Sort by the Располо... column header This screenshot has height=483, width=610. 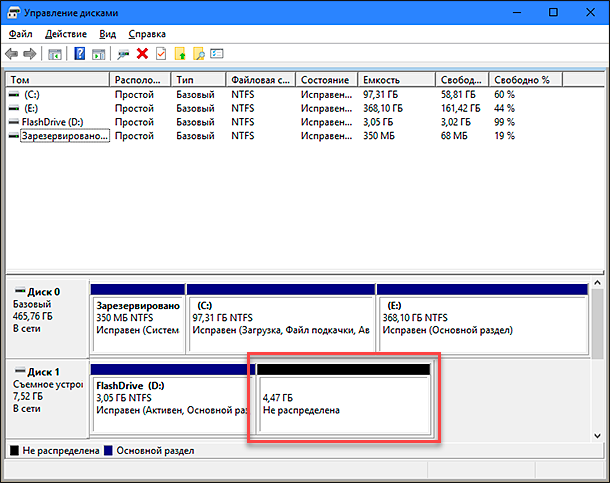pyautogui.click(x=140, y=80)
